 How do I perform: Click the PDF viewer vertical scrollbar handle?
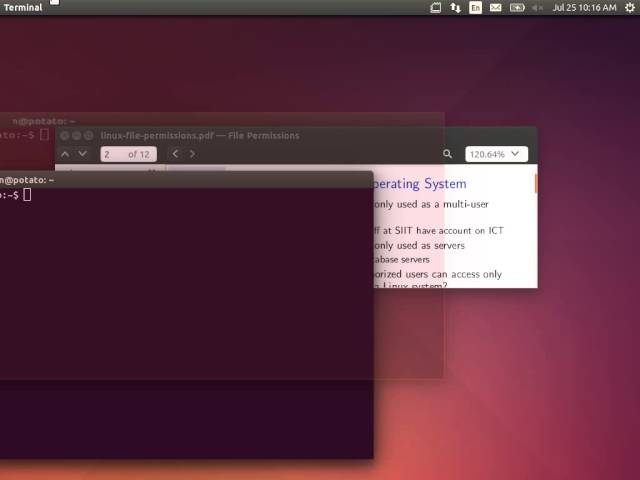pyautogui.click(x=536, y=183)
